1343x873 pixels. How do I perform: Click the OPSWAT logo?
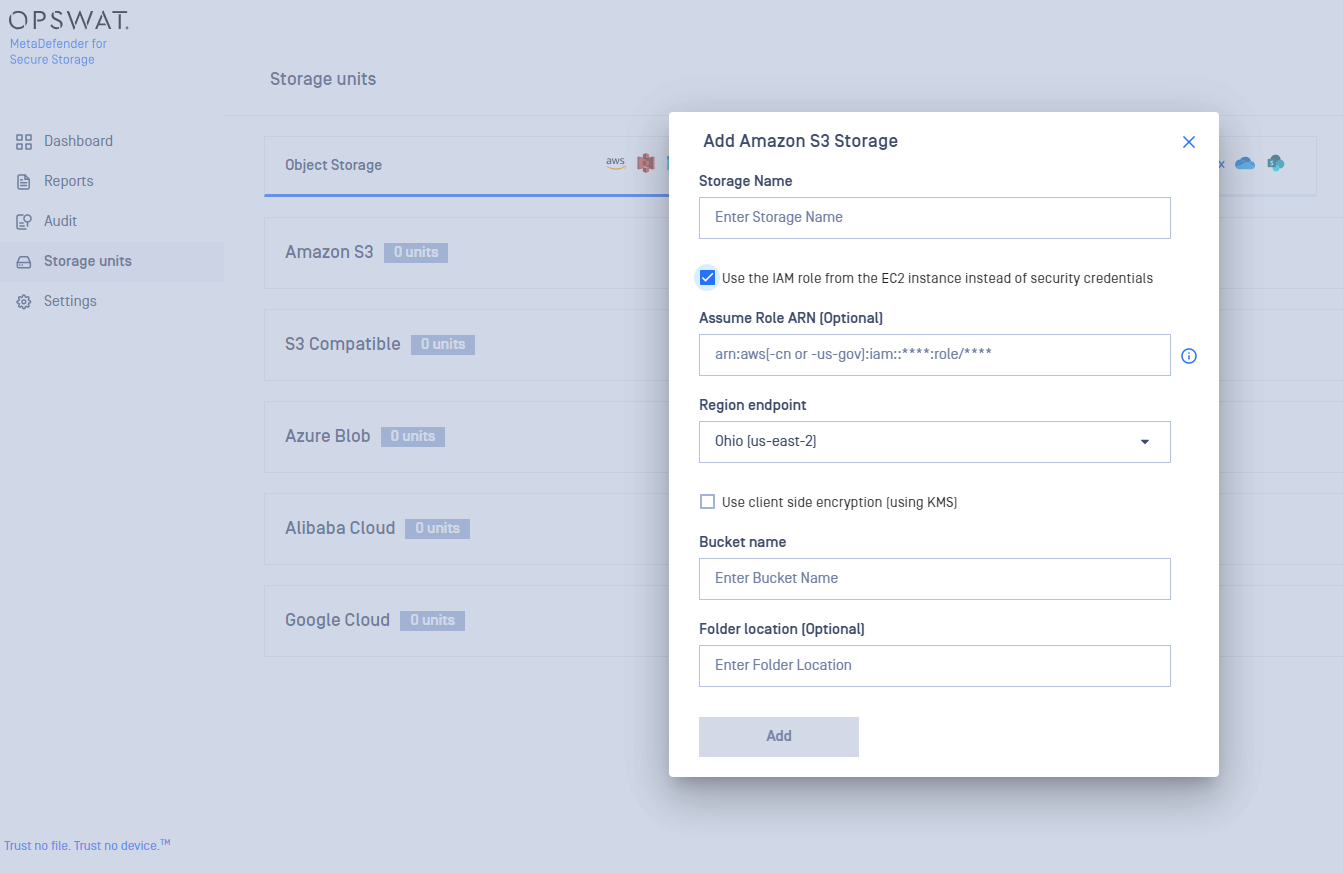point(69,20)
